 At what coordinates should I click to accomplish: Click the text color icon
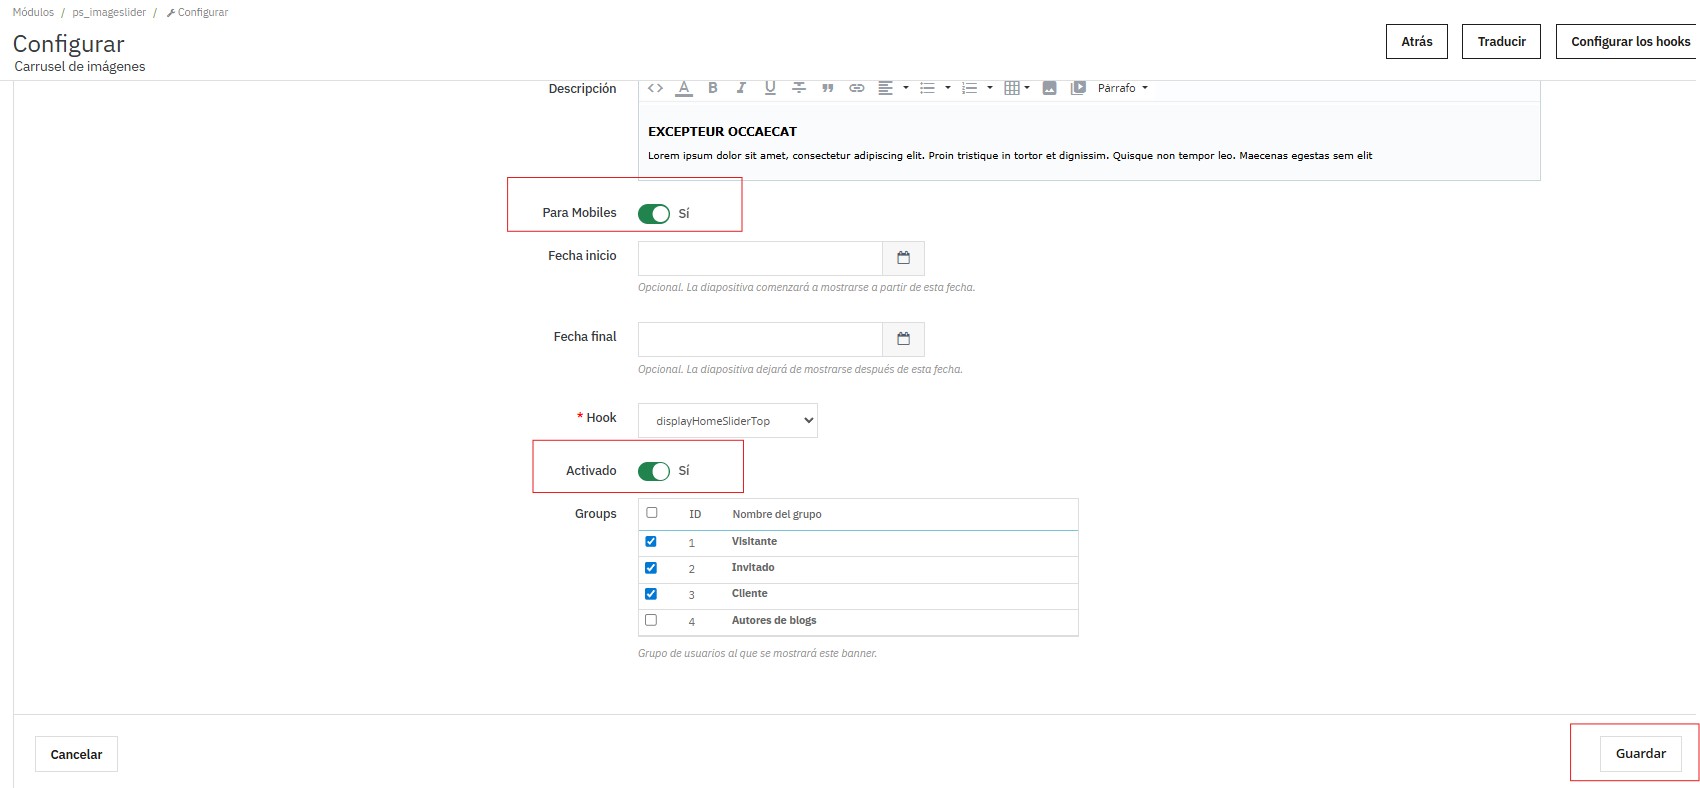684,88
